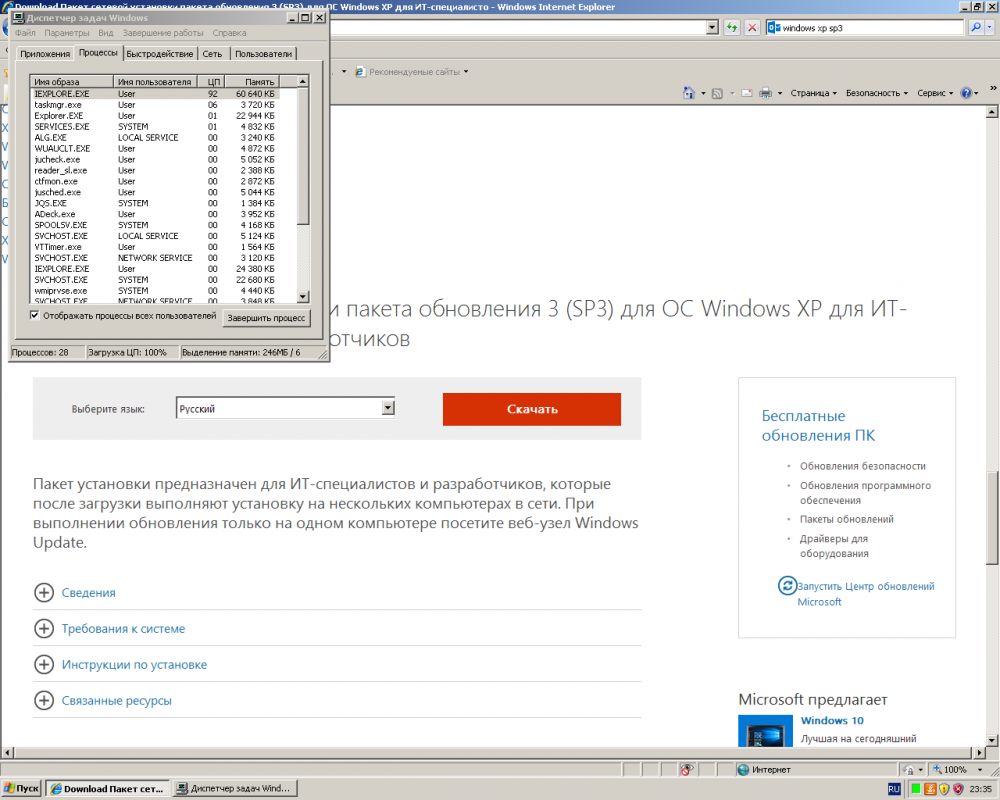The width and height of the screenshot is (1000, 800).
Task: Click the red Скачать button
Action: [531, 409]
